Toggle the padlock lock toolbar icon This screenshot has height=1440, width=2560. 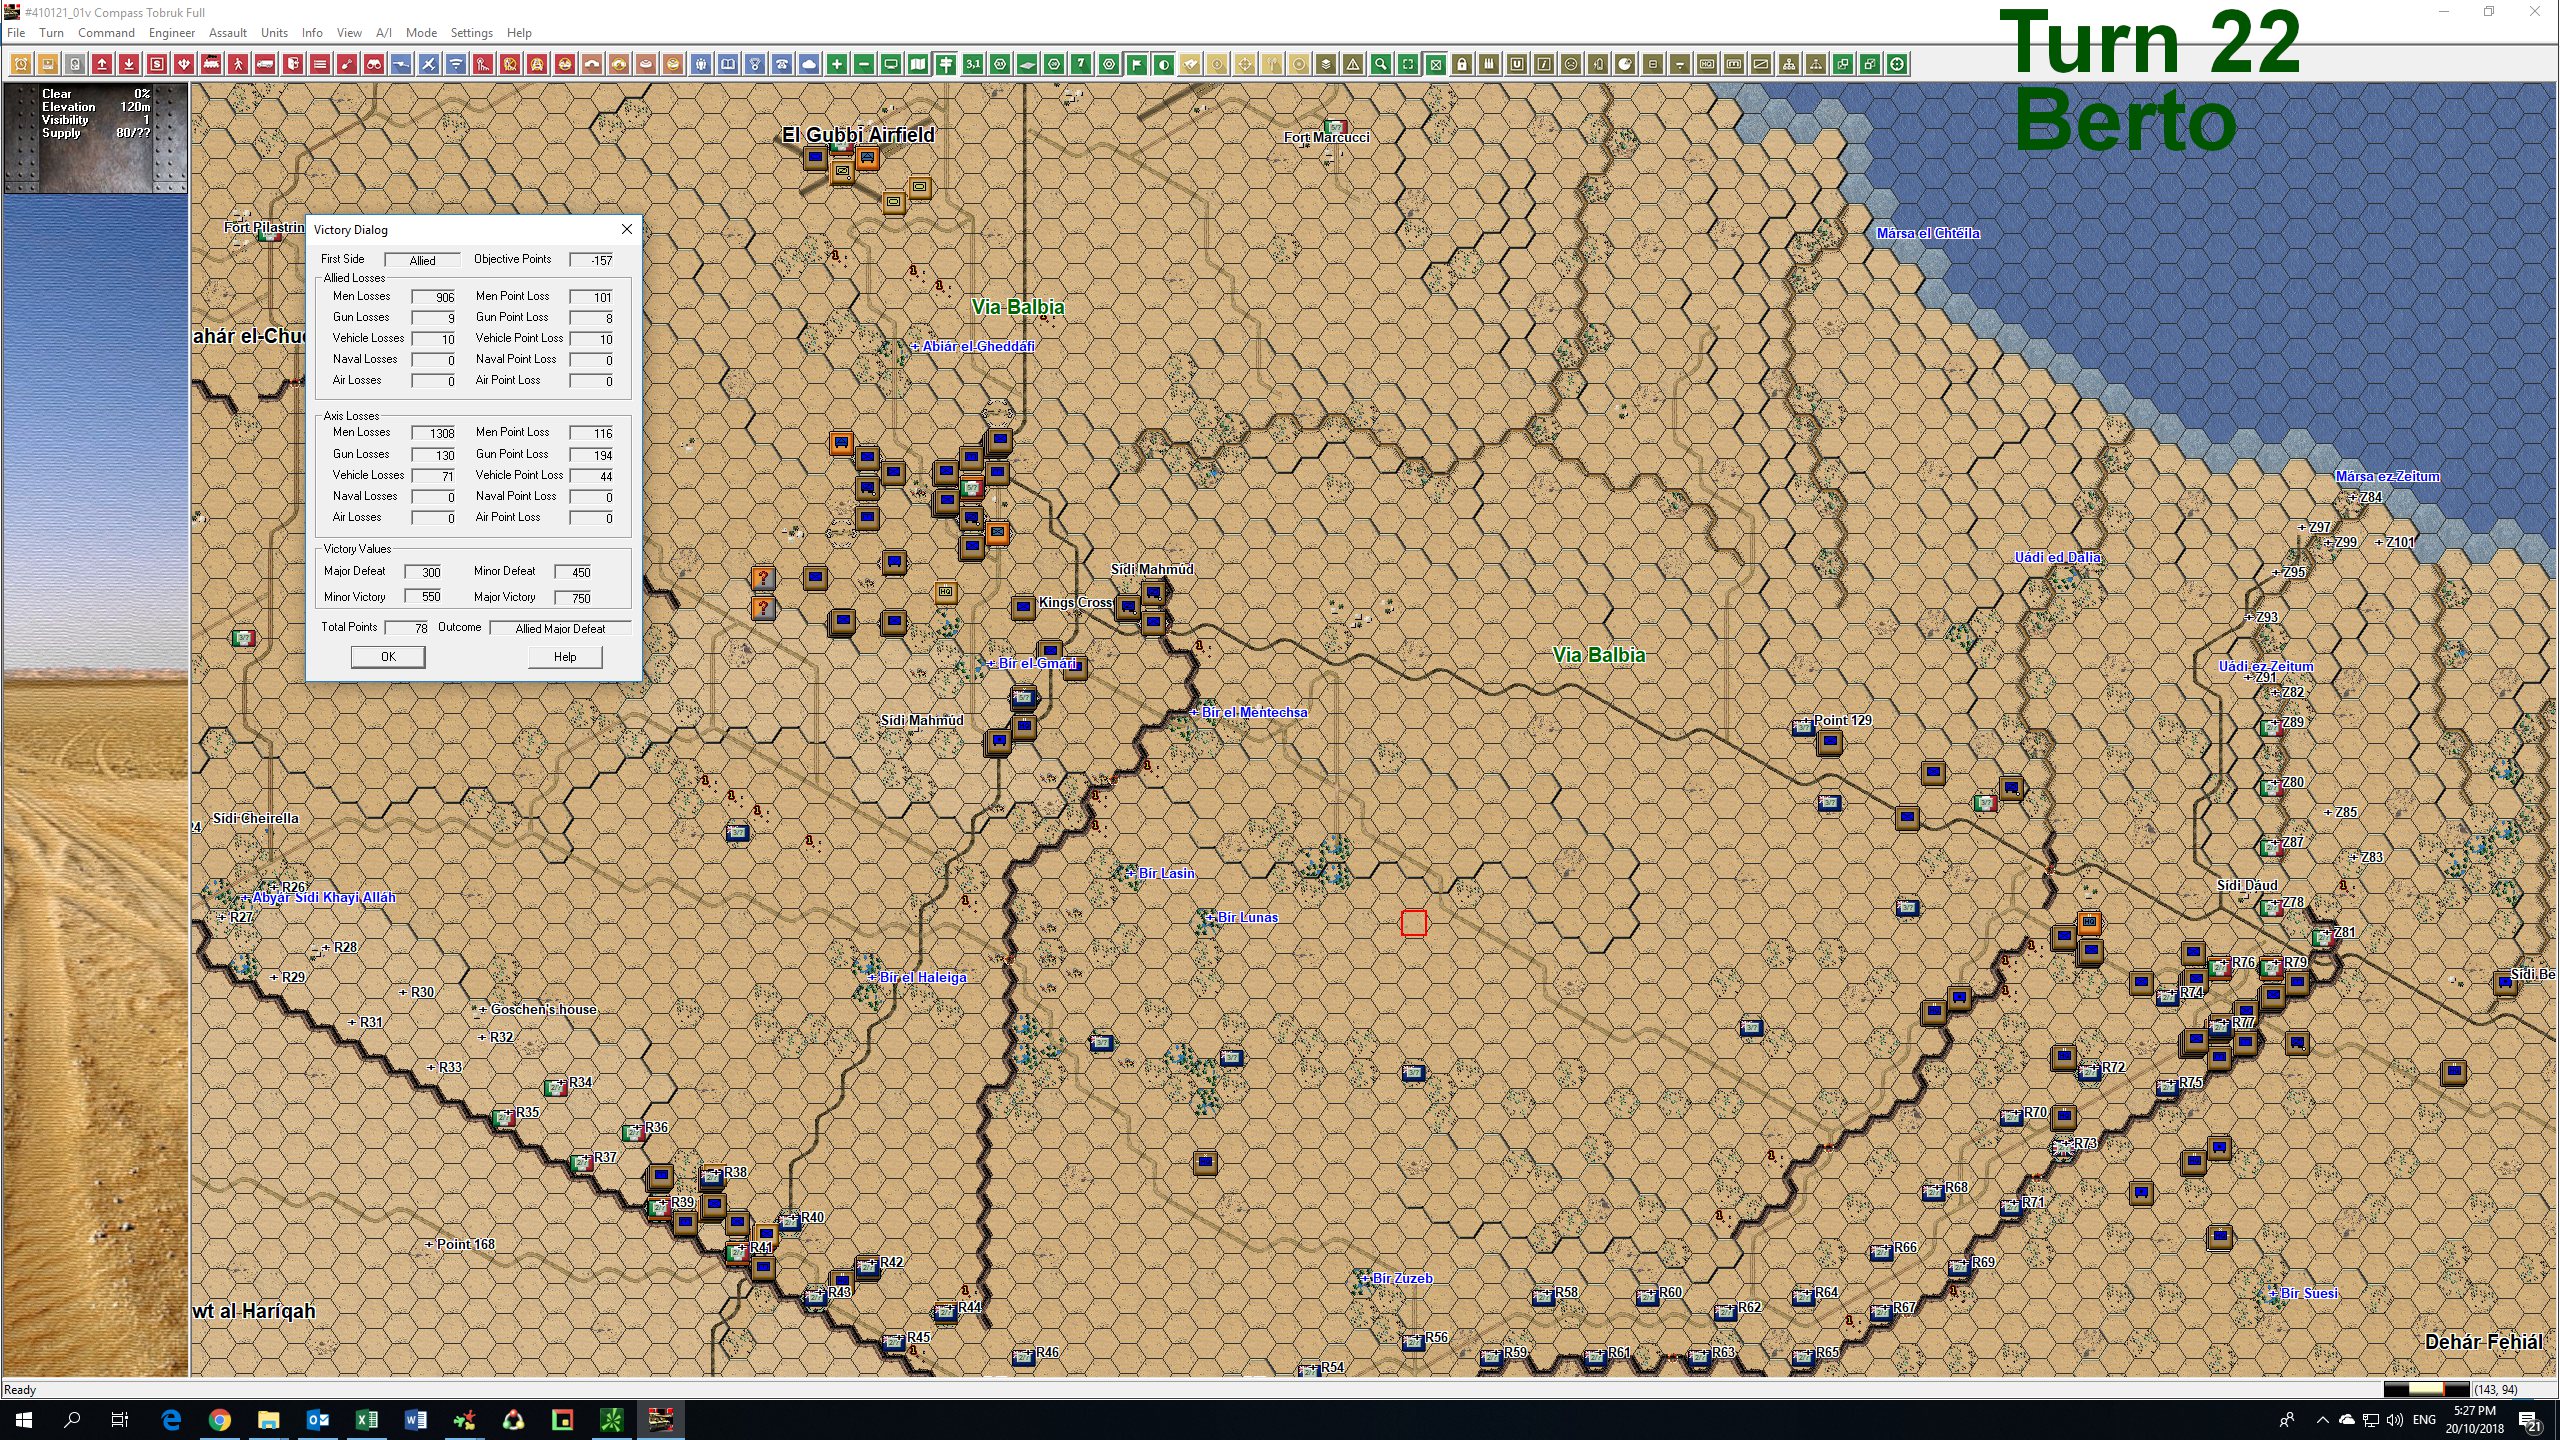pos(1462,64)
